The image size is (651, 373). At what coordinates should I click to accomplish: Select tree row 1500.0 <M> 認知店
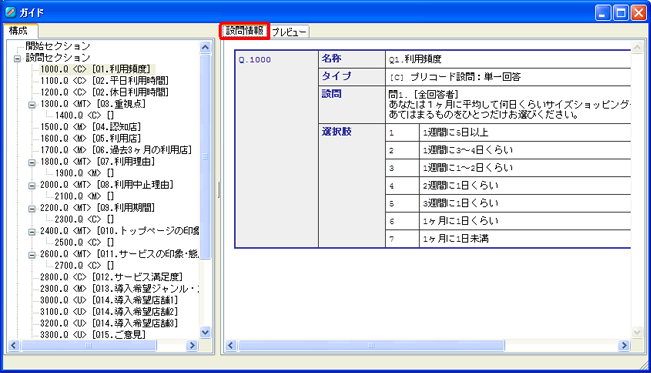pyautogui.click(x=91, y=127)
